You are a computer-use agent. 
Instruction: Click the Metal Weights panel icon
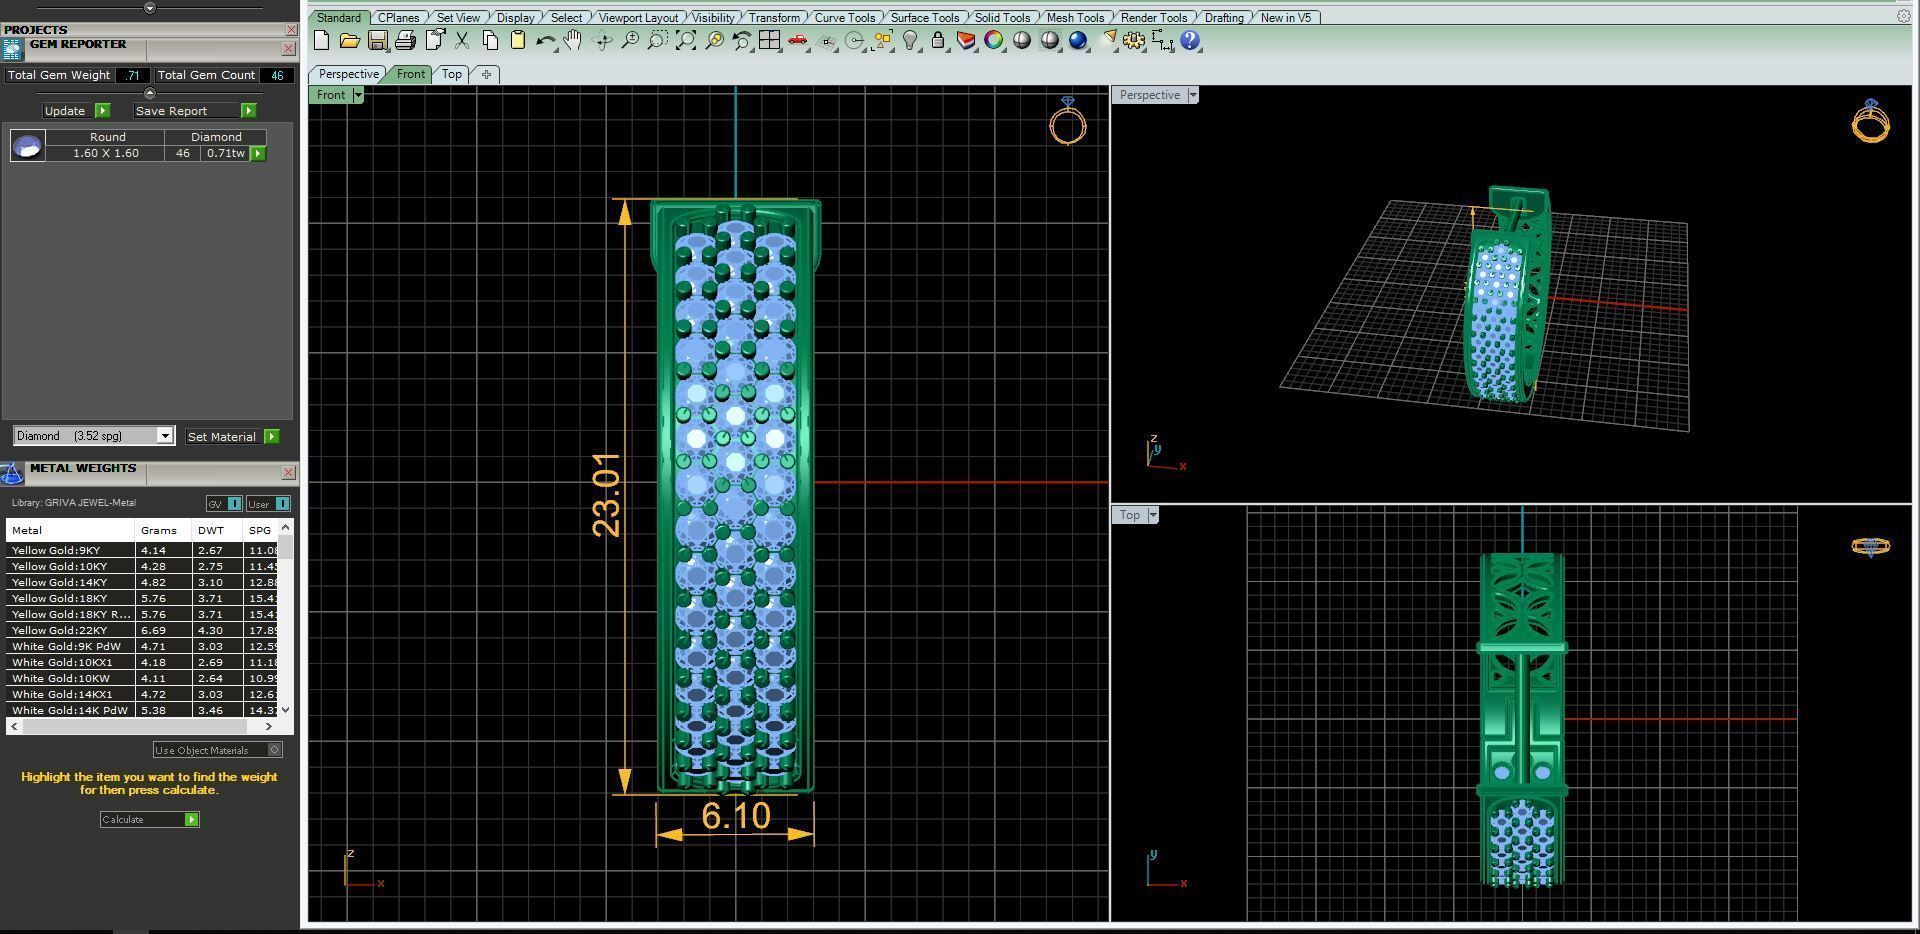pyautogui.click(x=12, y=473)
